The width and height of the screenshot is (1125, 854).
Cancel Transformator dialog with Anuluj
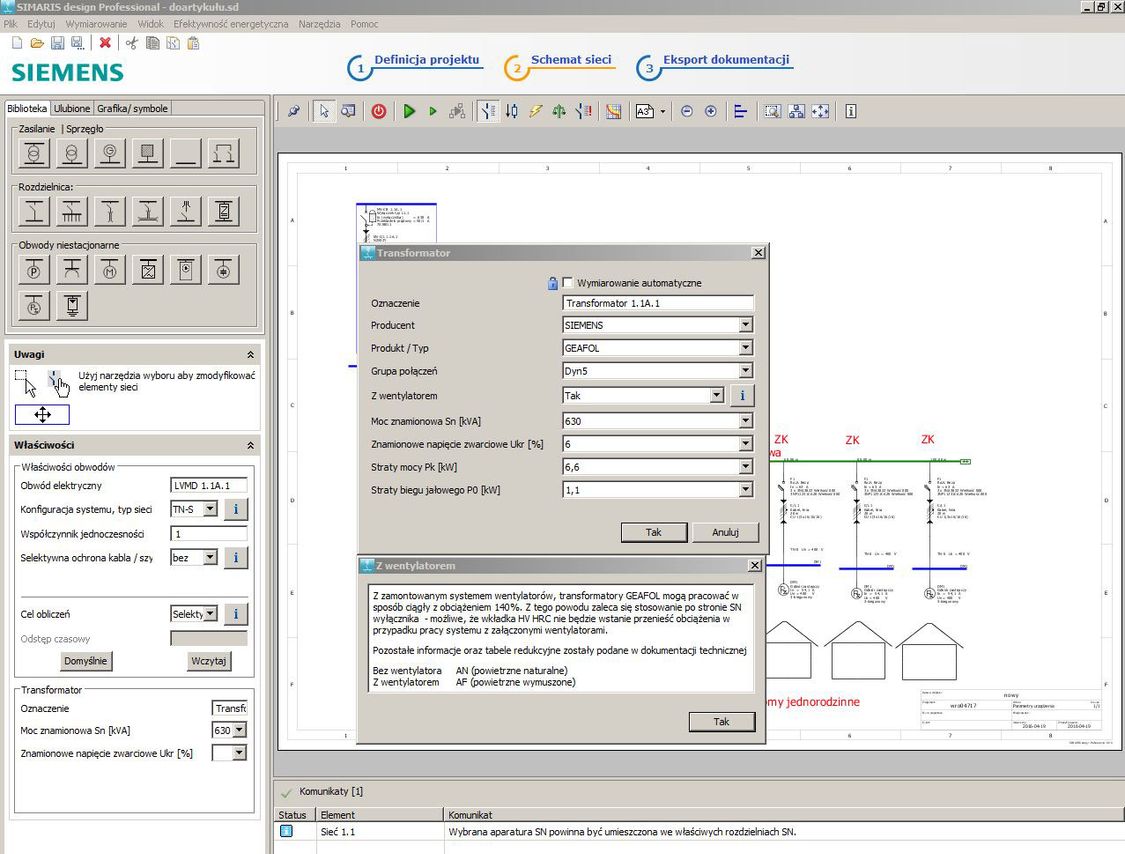[x=725, y=532]
